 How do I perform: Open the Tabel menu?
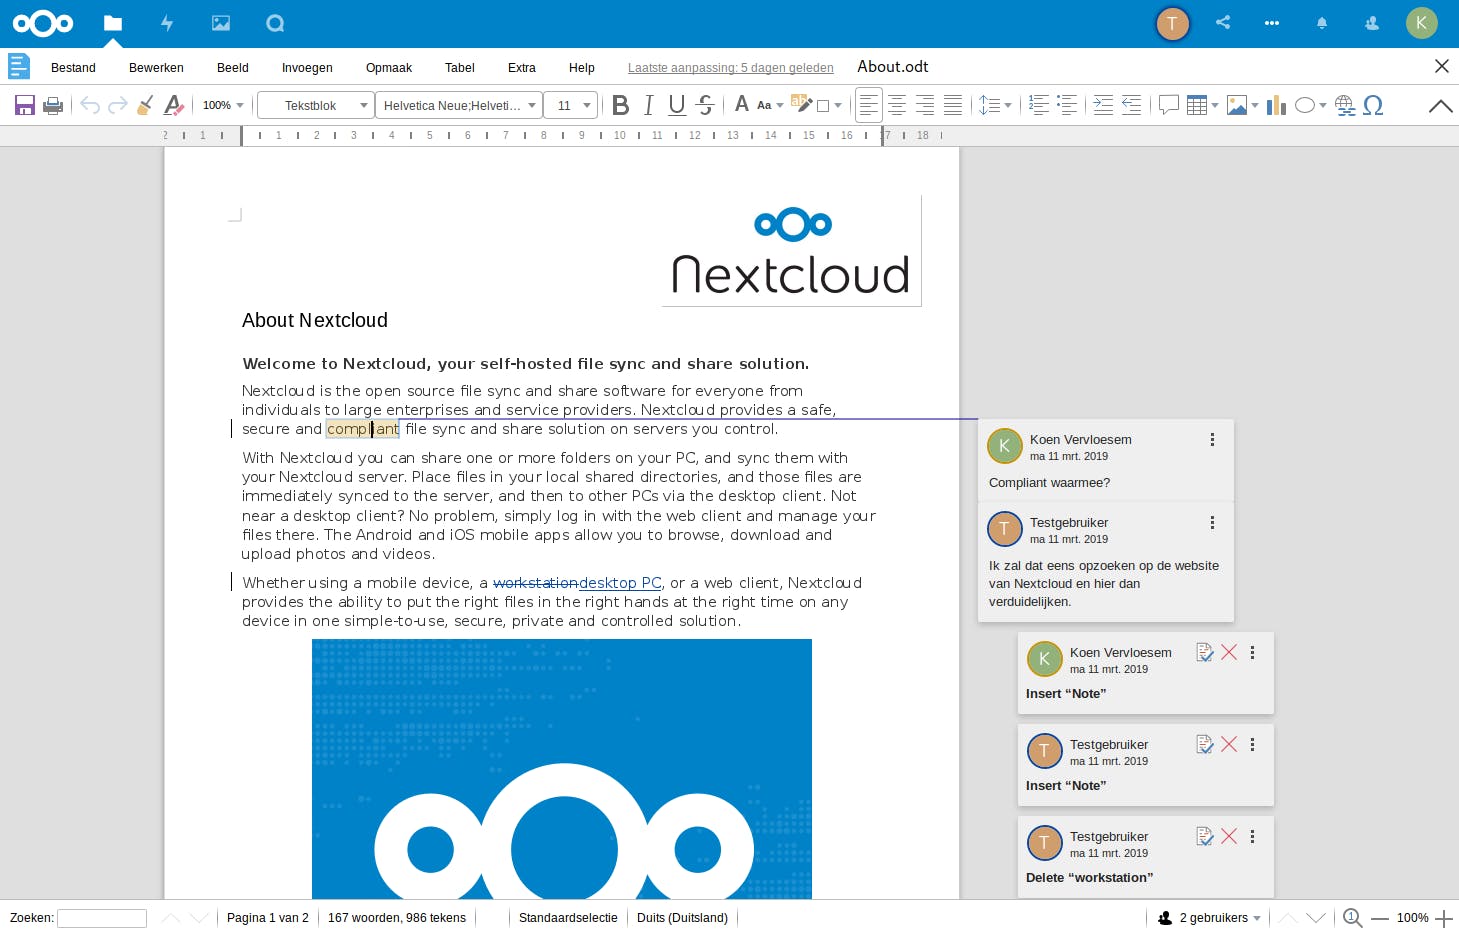pyautogui.click(x=460, y=68)
